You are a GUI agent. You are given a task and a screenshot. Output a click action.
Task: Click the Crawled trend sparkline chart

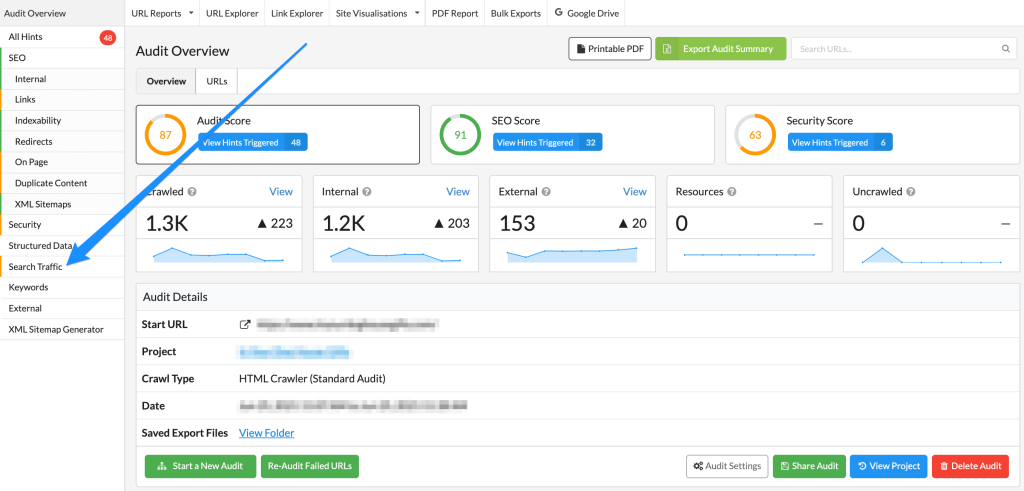point(219,255)
